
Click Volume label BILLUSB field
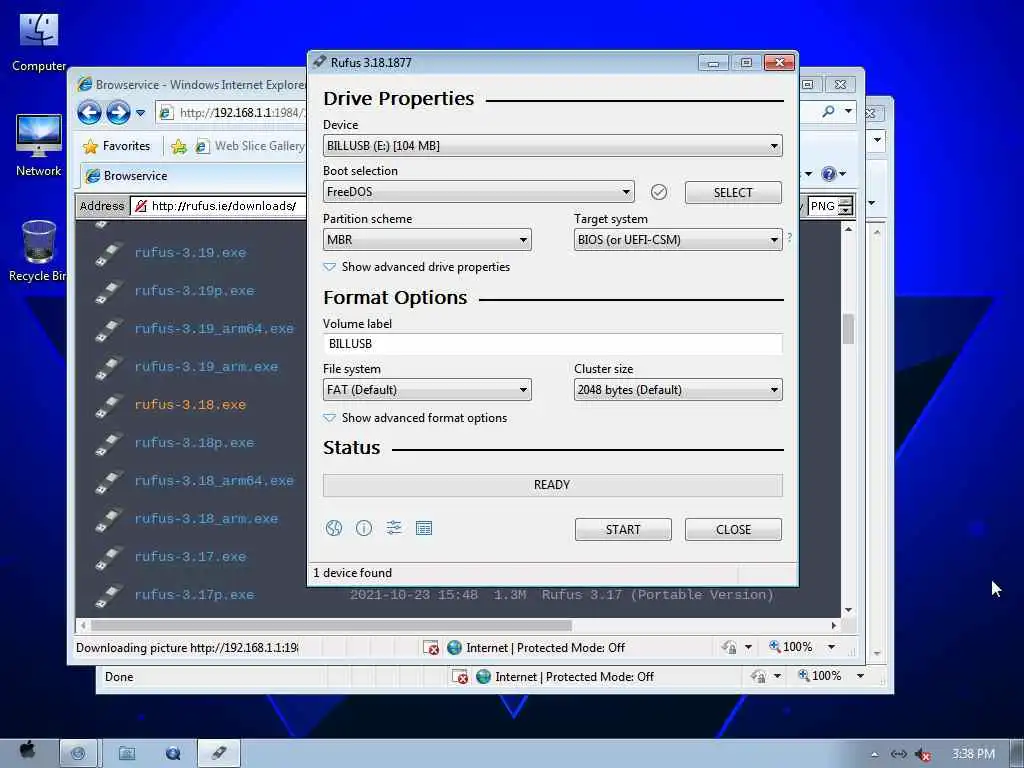552,344
